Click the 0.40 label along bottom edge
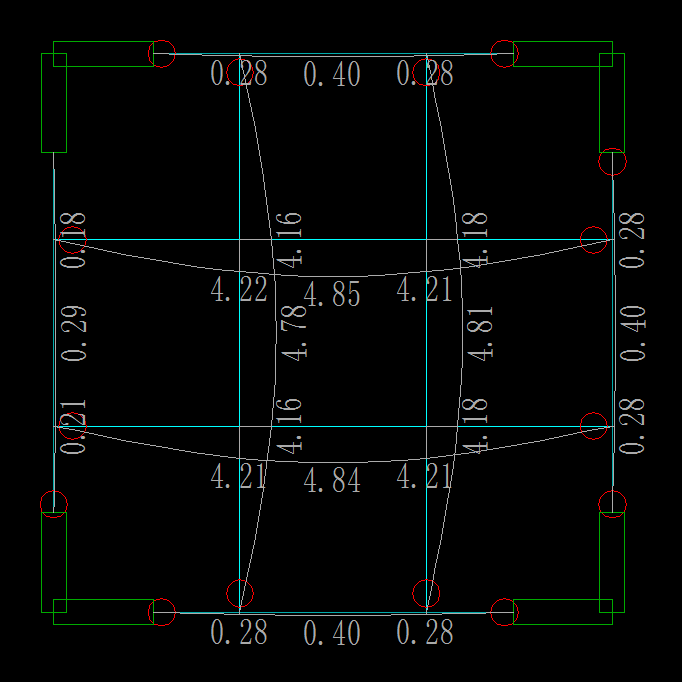The width and height of the screenshot is (682, 682). click(332, 632)
